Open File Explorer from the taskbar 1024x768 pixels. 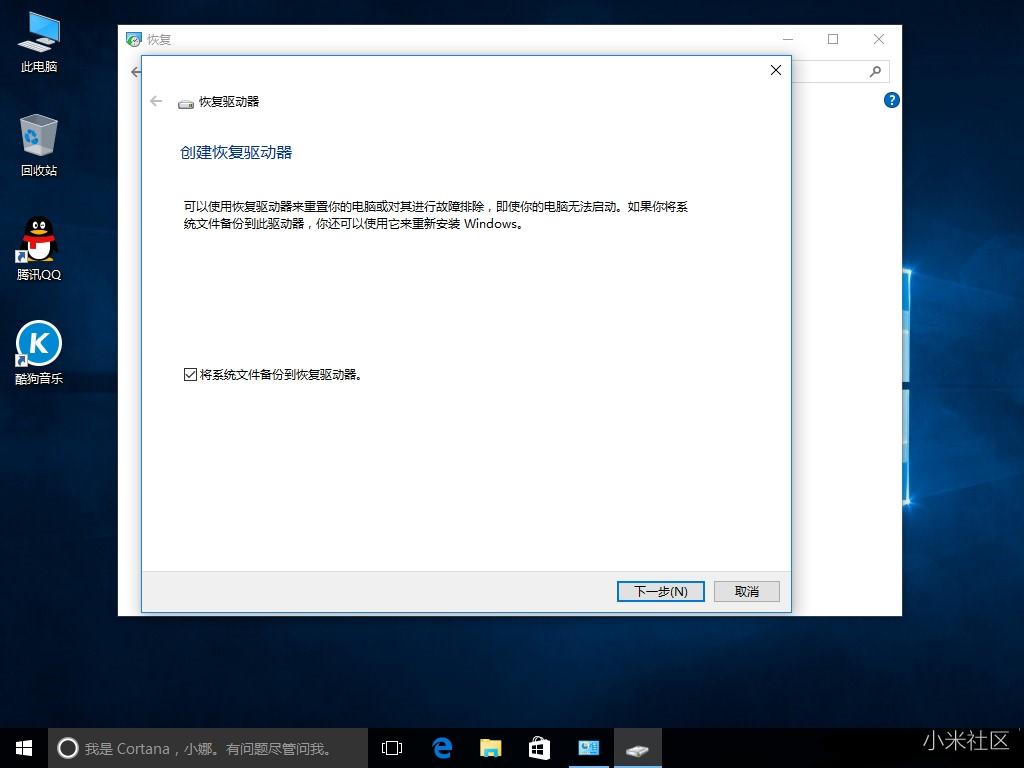coord(490,747)
